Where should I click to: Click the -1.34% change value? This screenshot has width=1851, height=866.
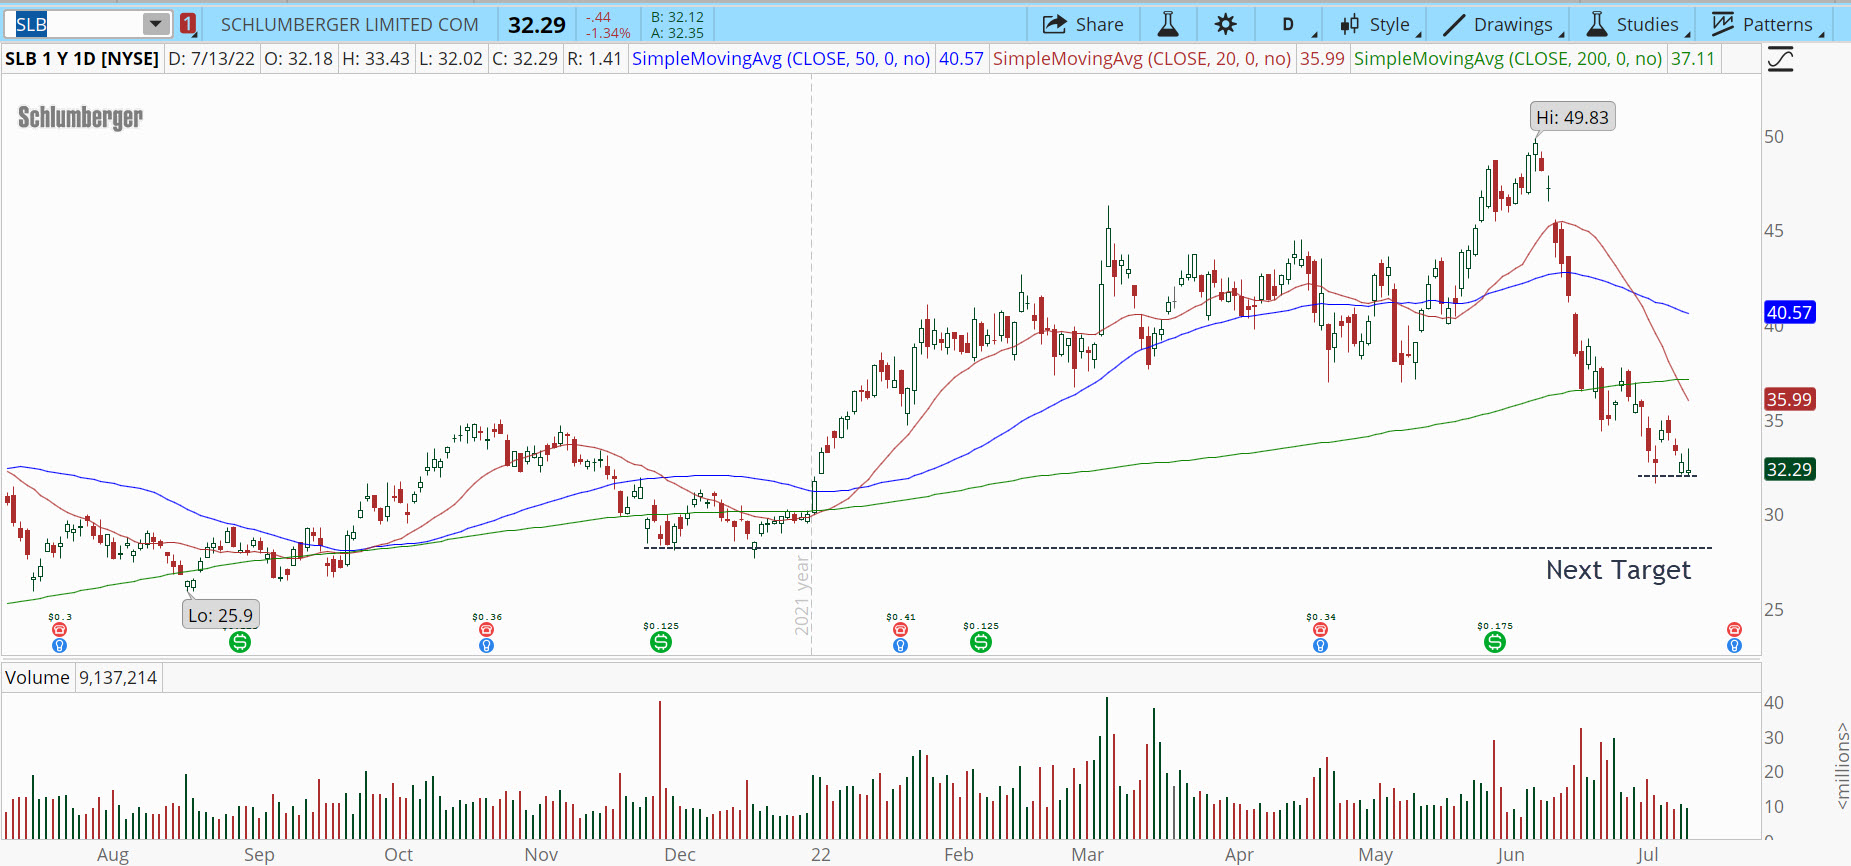608,33
